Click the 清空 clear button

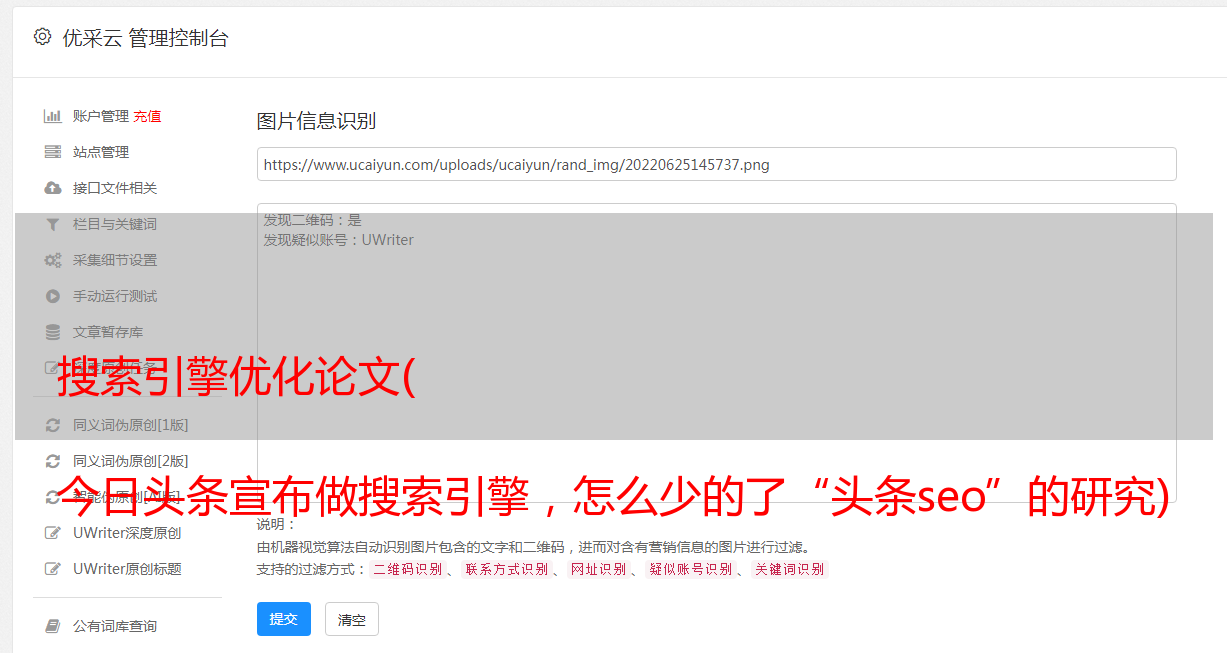coord(352,619)
